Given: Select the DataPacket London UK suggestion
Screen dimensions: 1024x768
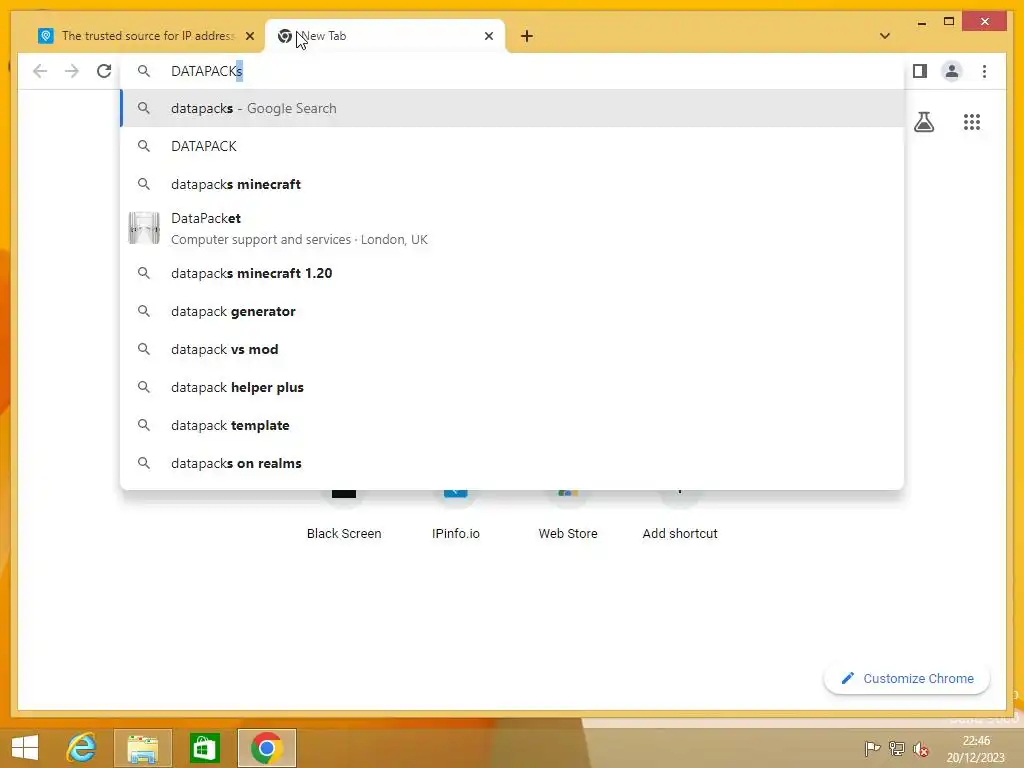Looking at the screenshot, I should click(x=513, y=229).
